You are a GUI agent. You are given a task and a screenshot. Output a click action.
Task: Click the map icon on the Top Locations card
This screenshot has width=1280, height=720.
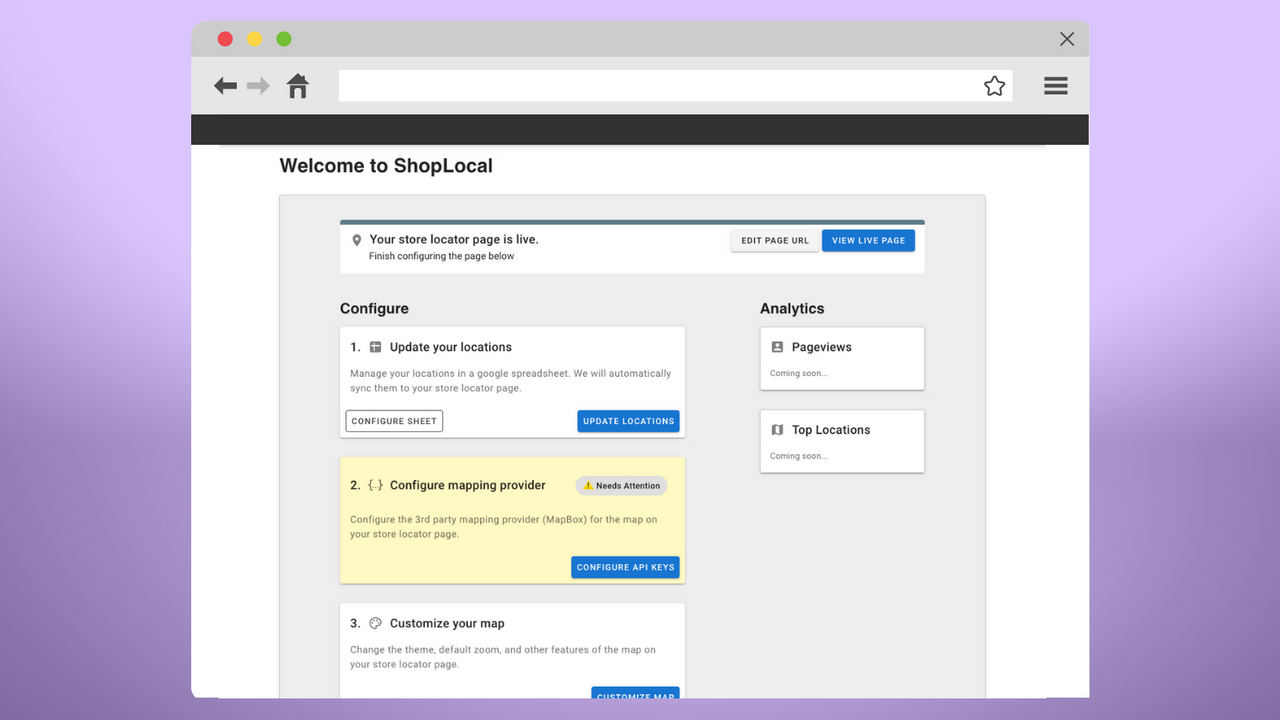778,429
